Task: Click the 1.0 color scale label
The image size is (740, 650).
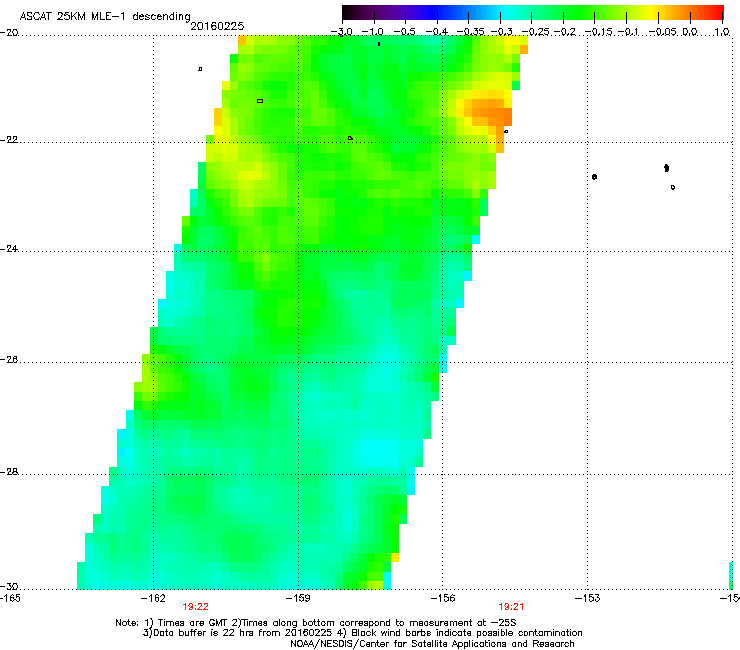Action: pos(722,32)
